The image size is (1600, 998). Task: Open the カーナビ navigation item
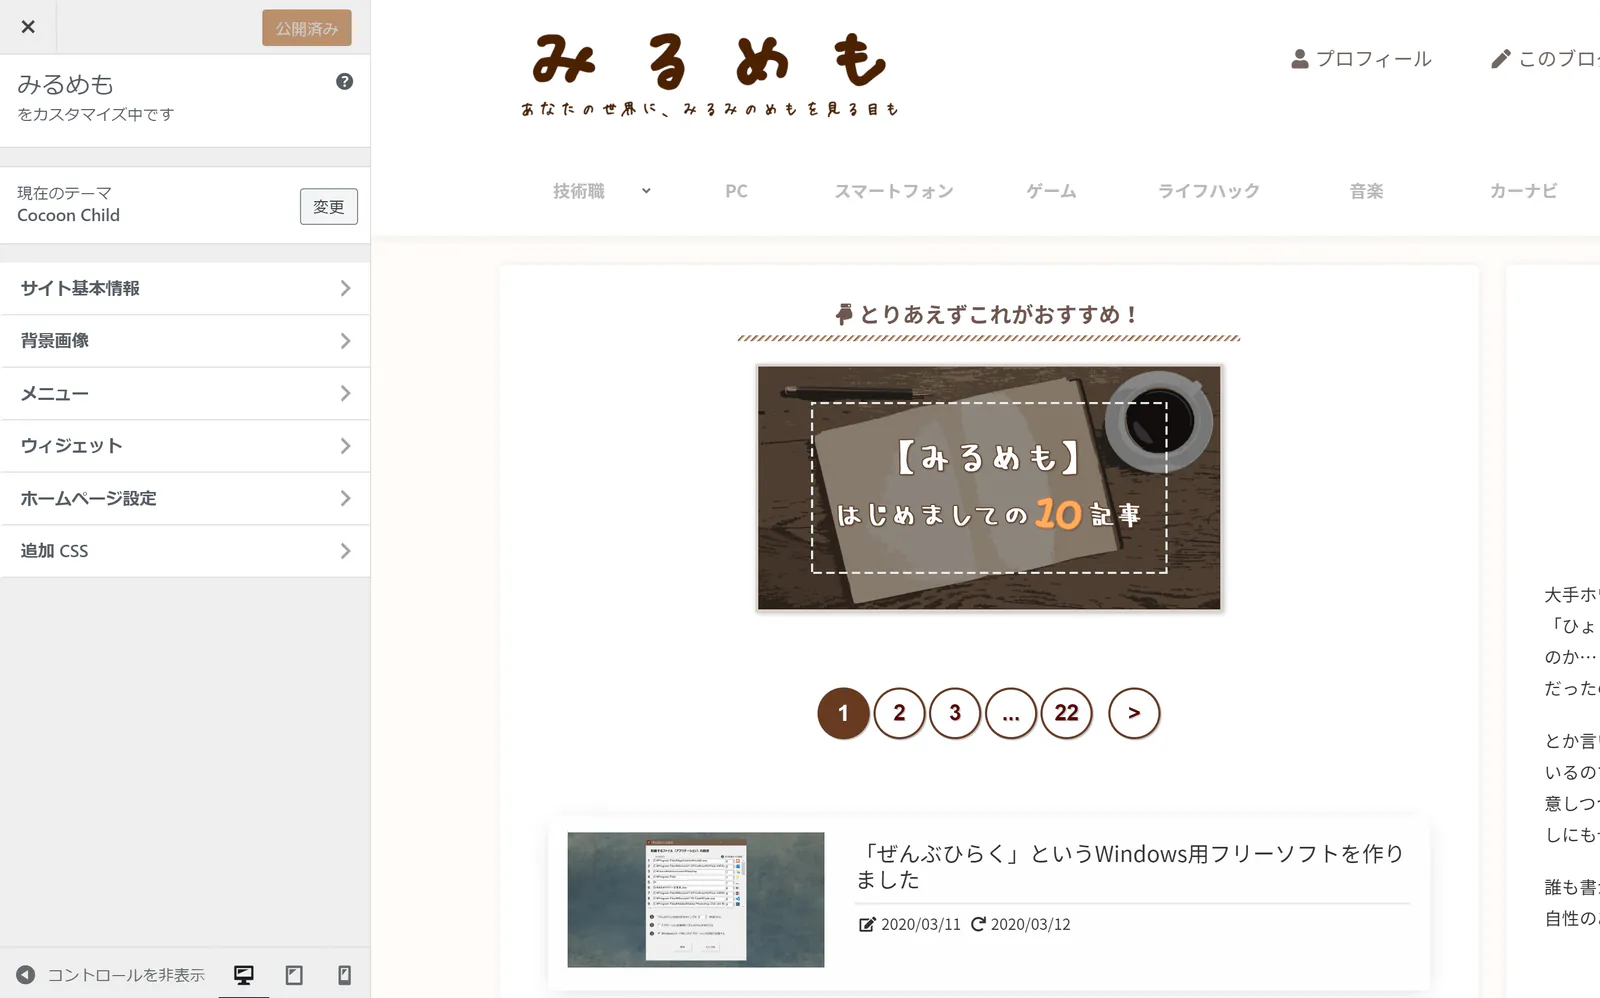tap(1523, 191)
